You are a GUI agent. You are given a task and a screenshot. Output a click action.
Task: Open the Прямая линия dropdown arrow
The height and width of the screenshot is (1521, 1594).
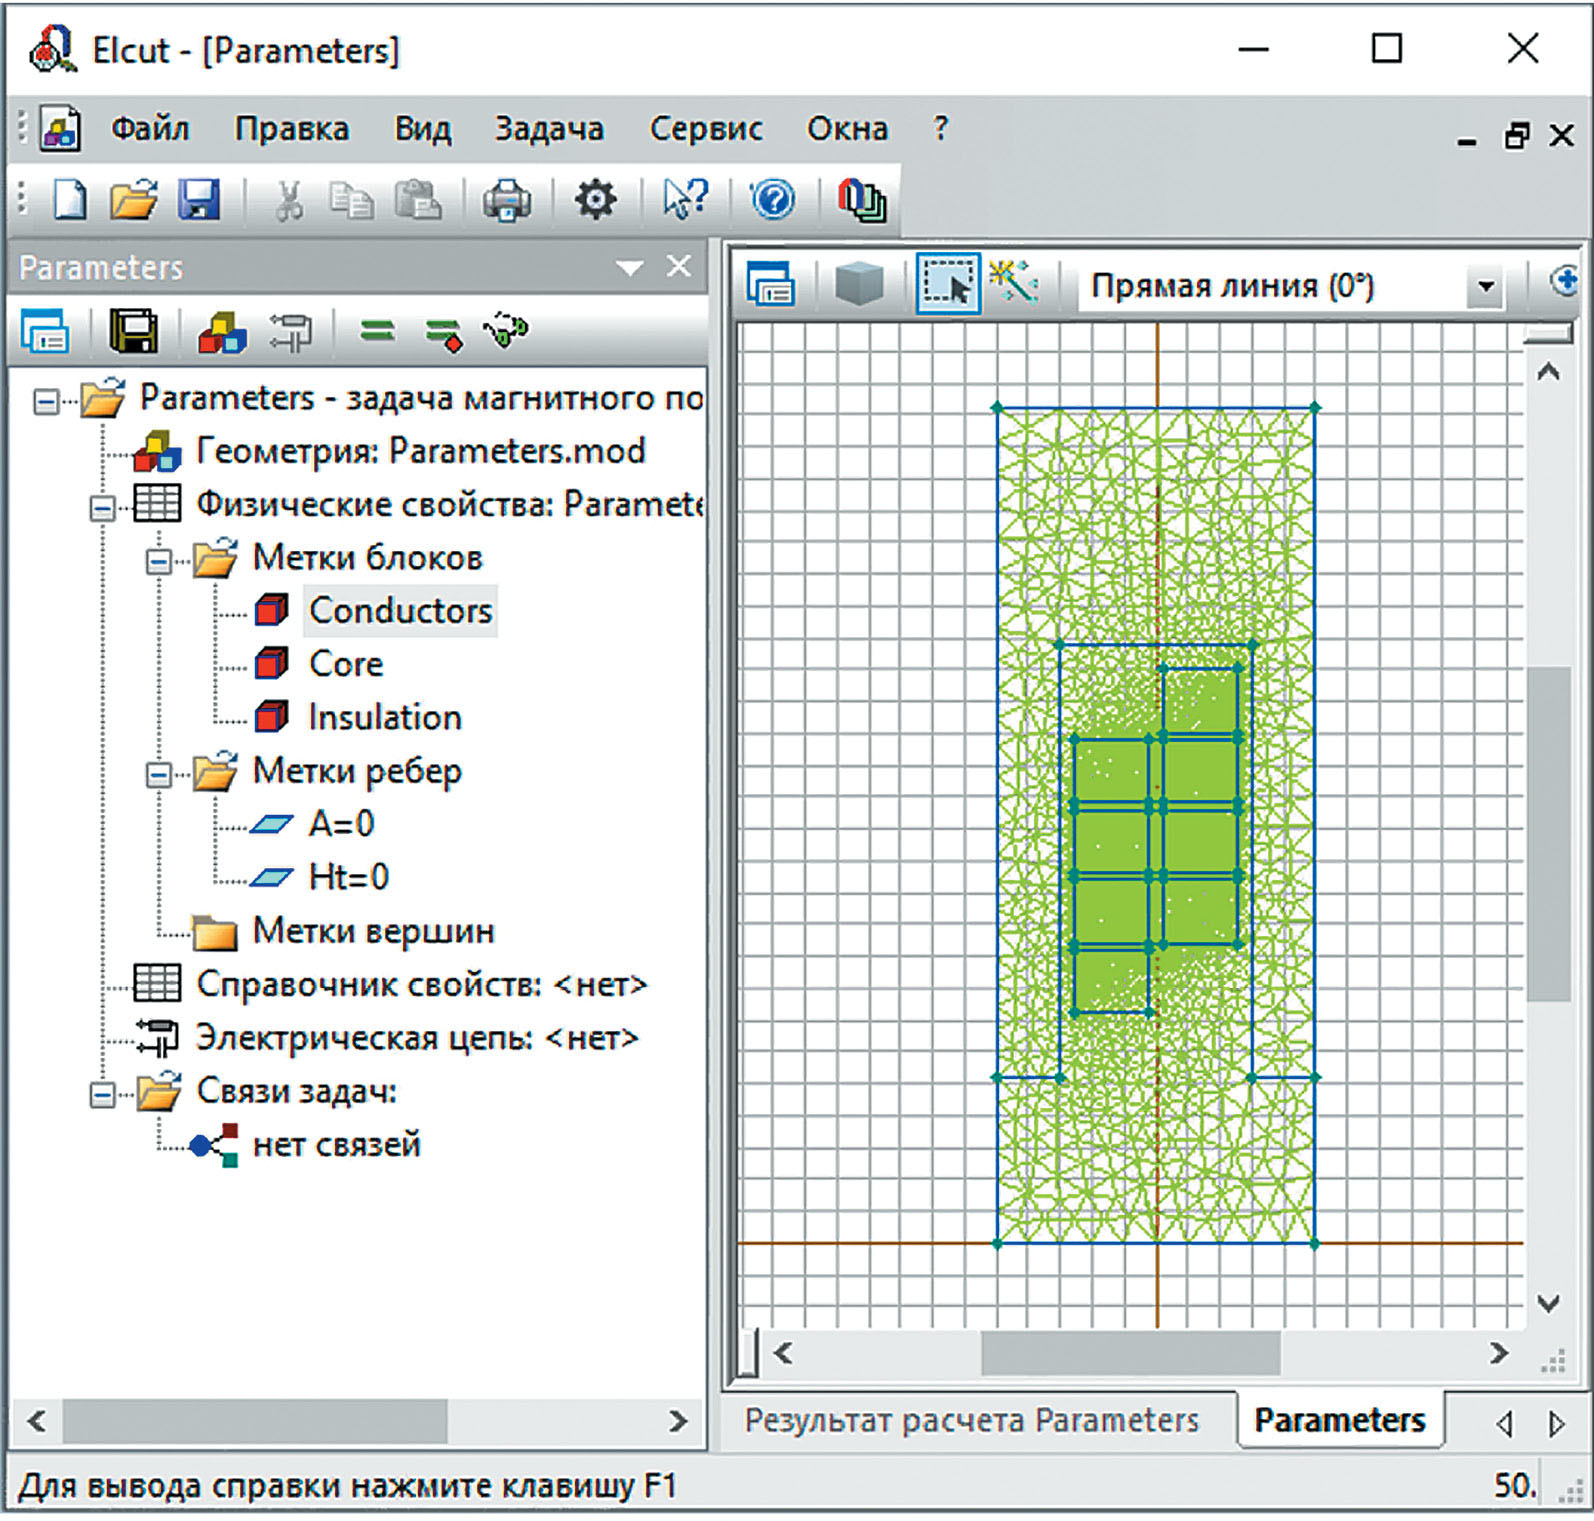[x=1485, y=288]
